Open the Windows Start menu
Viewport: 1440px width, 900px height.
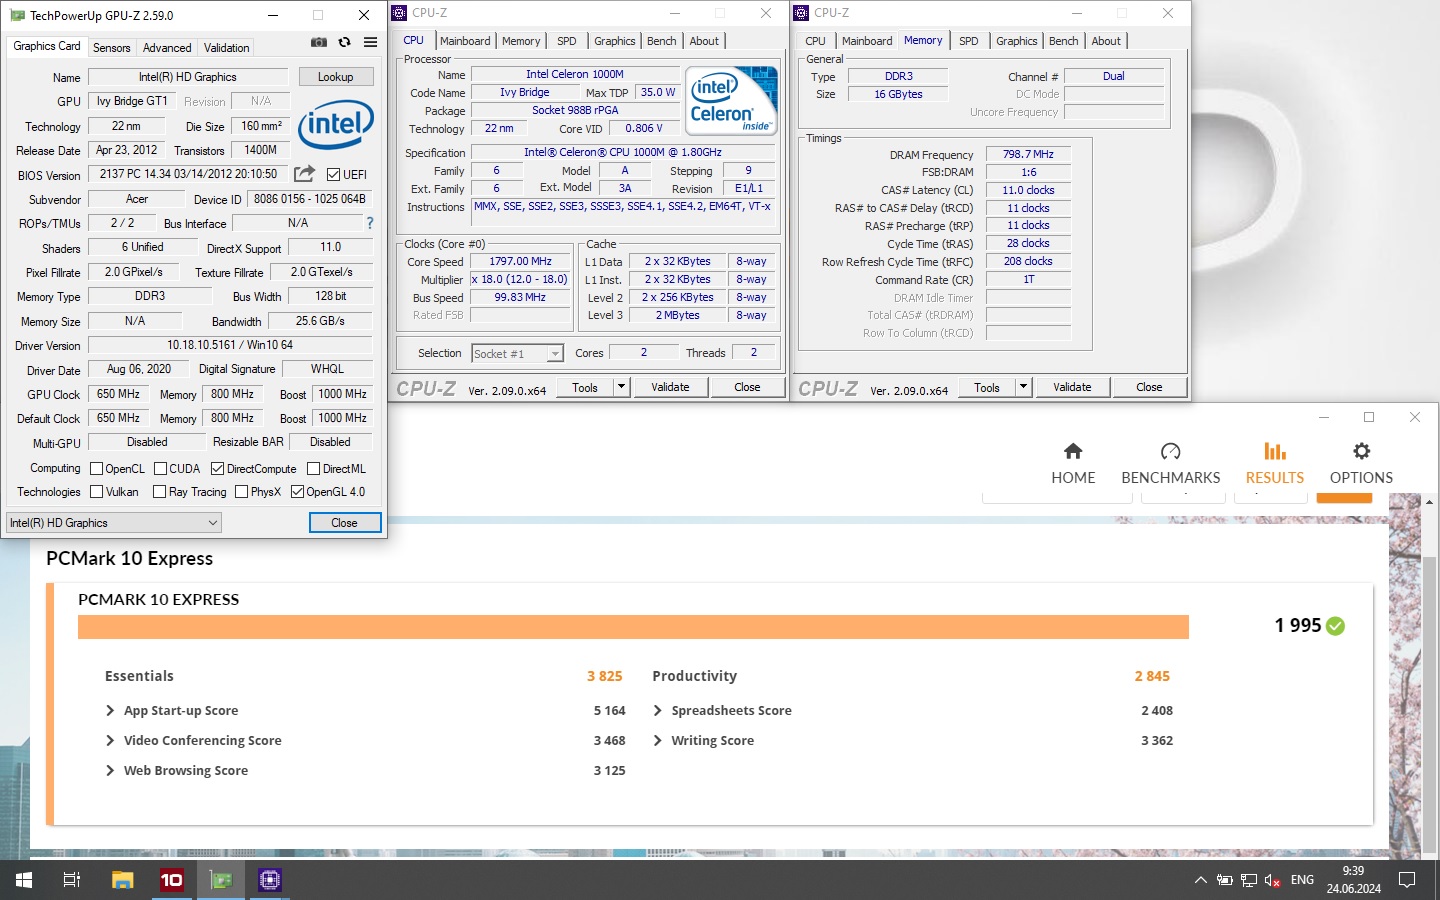[24, 880]
